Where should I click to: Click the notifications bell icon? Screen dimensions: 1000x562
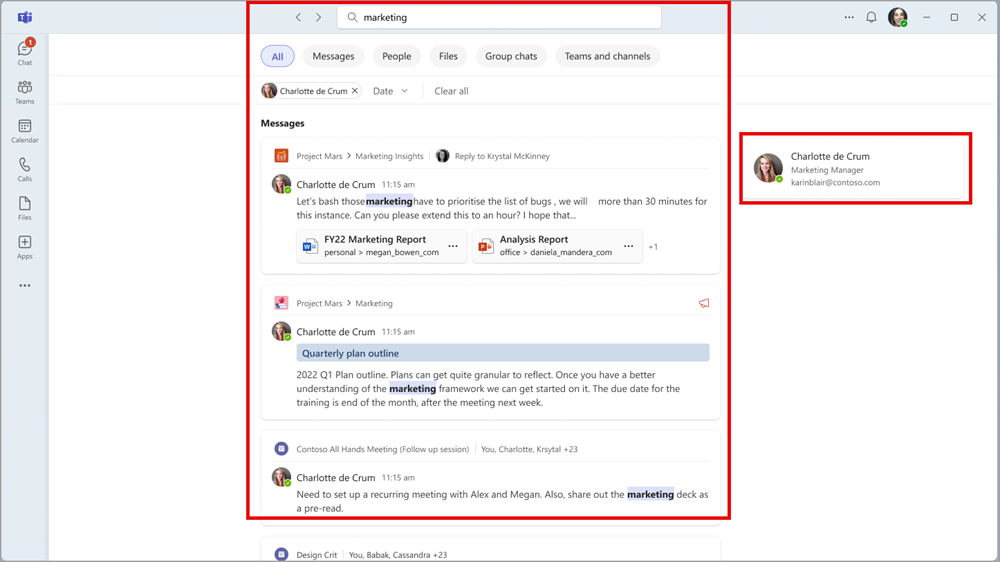point(871,17)
